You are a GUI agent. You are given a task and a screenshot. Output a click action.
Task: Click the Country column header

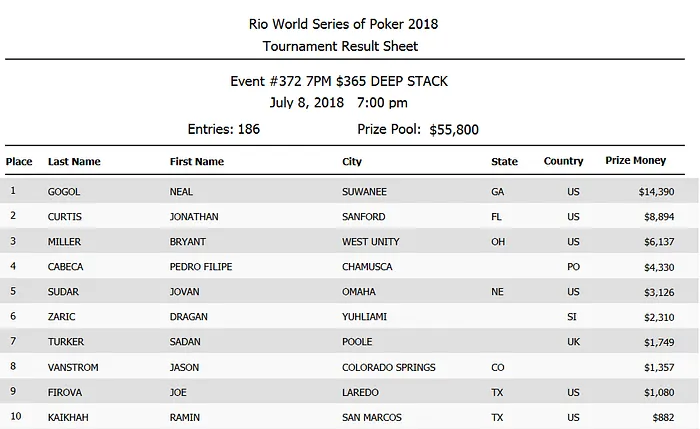(563, 161)
